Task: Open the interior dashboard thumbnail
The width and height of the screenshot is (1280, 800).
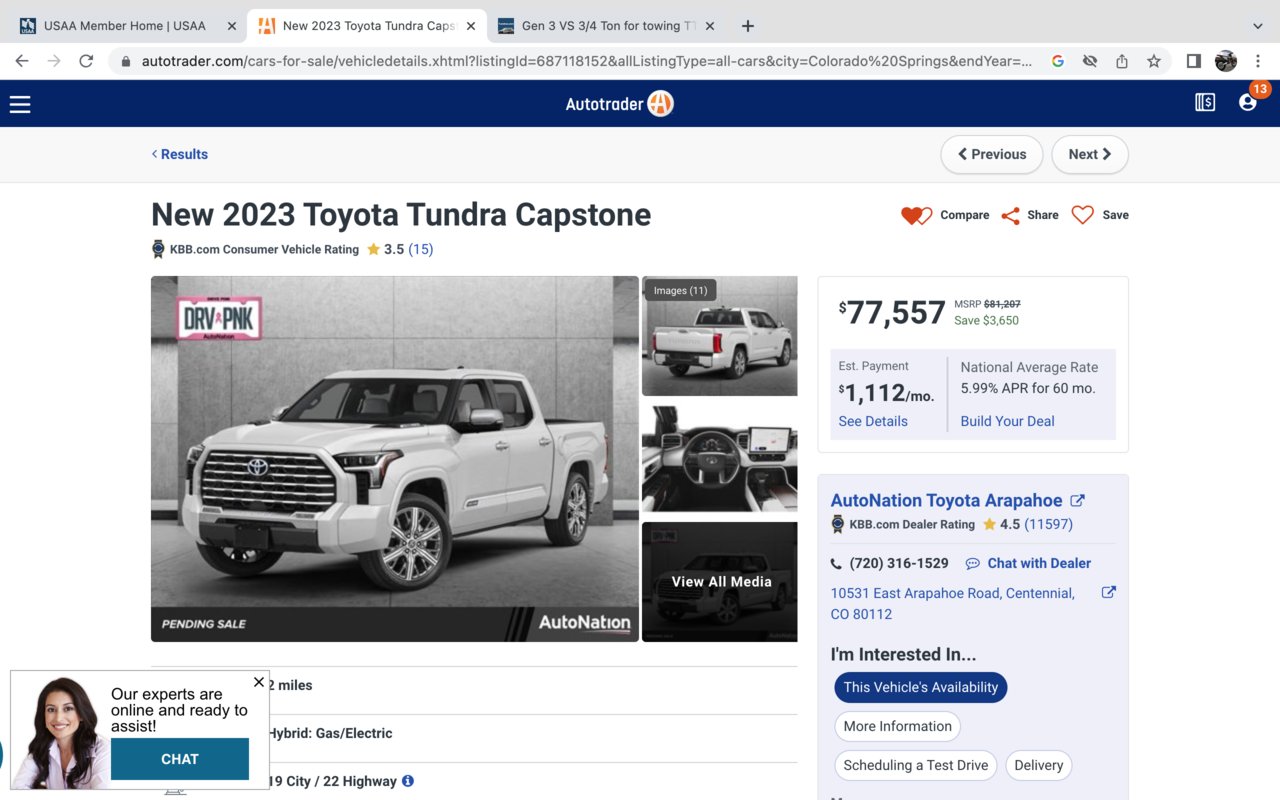Action: pyautogui.click(x=720, y=459)
